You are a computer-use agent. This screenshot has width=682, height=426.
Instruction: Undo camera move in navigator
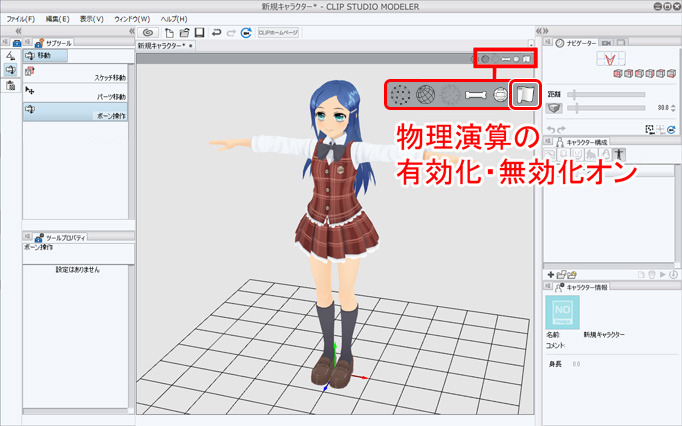coord(551,130)
